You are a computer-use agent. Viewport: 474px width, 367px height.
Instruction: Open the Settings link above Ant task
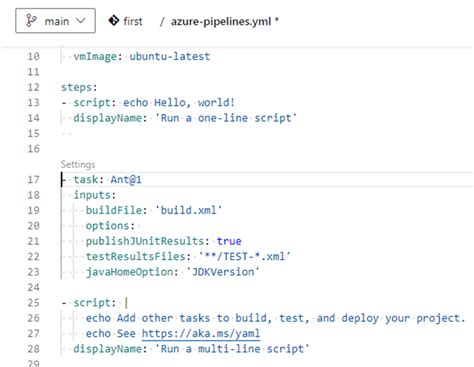click(x=78, y=164)
